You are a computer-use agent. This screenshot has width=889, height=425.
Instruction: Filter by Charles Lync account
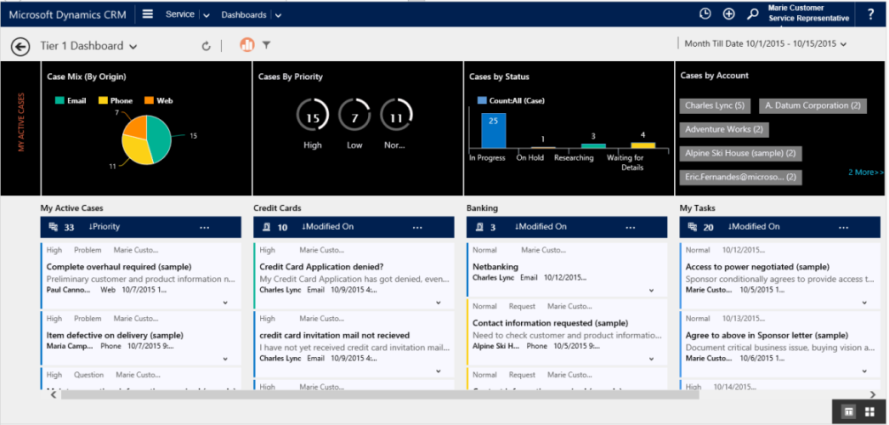tap(713, 105)
